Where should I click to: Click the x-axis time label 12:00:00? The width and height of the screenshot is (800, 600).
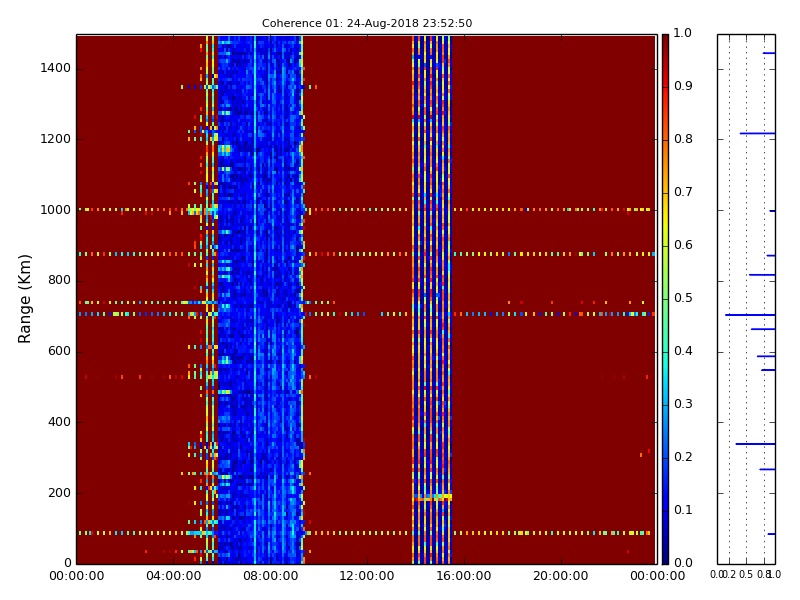(367, 577)
